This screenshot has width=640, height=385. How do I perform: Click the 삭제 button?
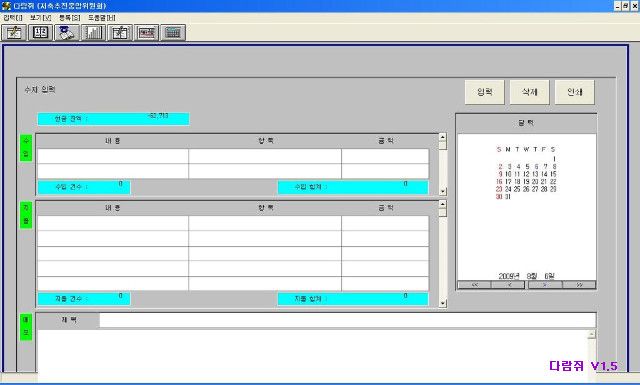point(529,92)
